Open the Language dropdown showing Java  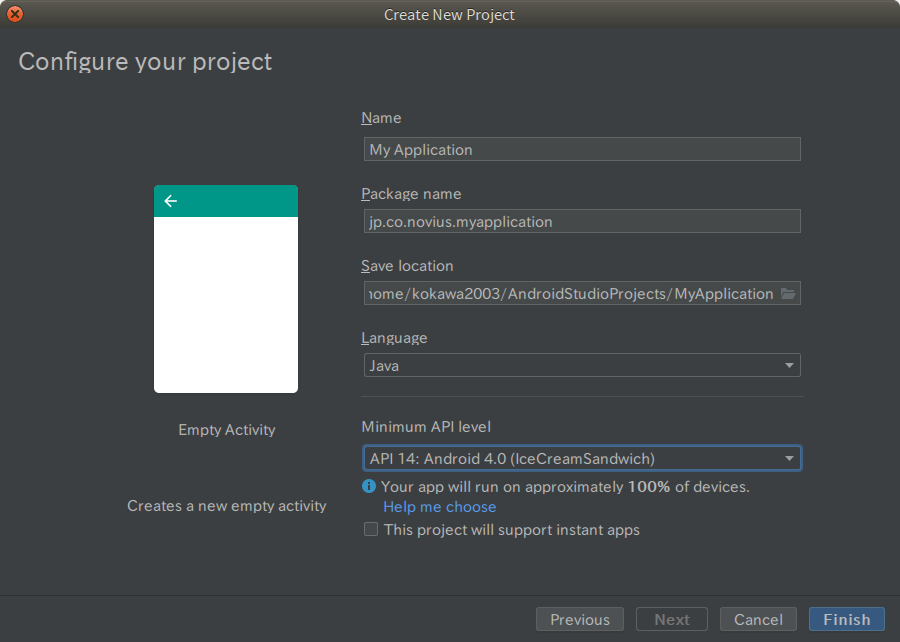(582, 365)
